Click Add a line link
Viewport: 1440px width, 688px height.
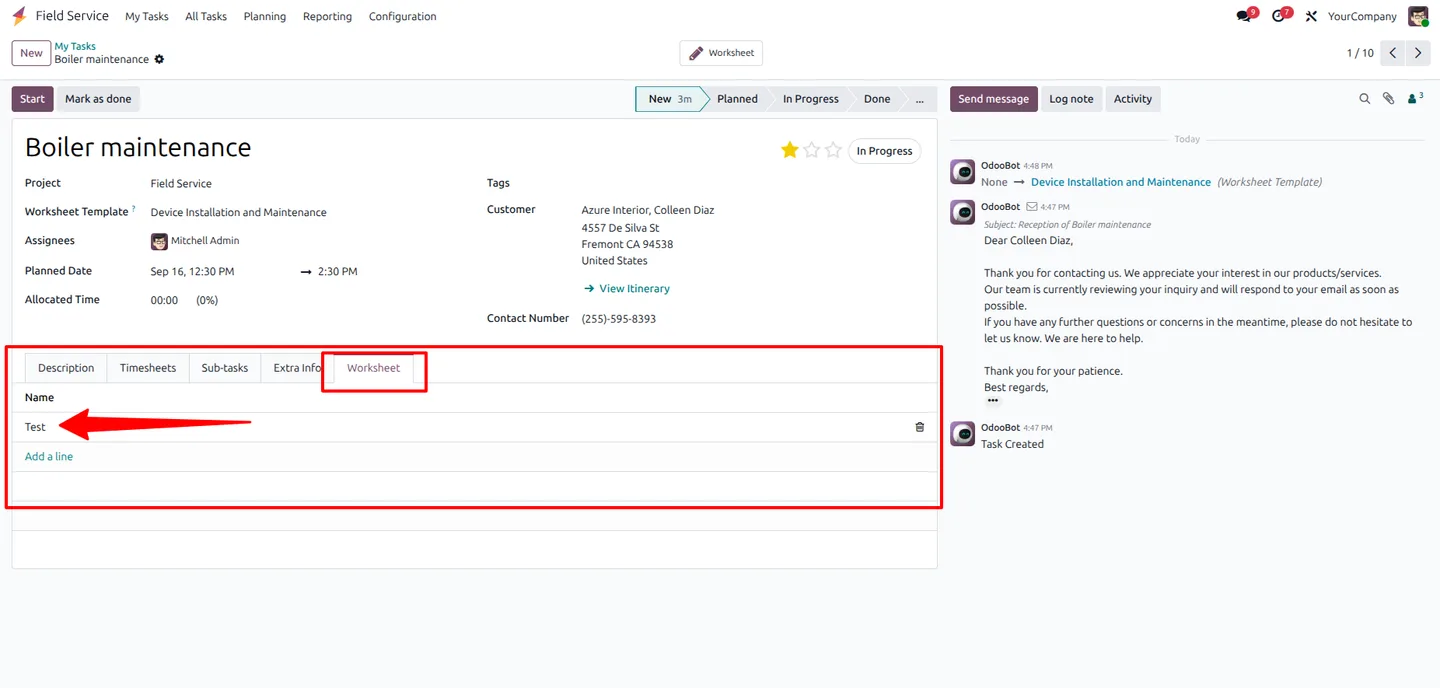[x=49, y=457]
